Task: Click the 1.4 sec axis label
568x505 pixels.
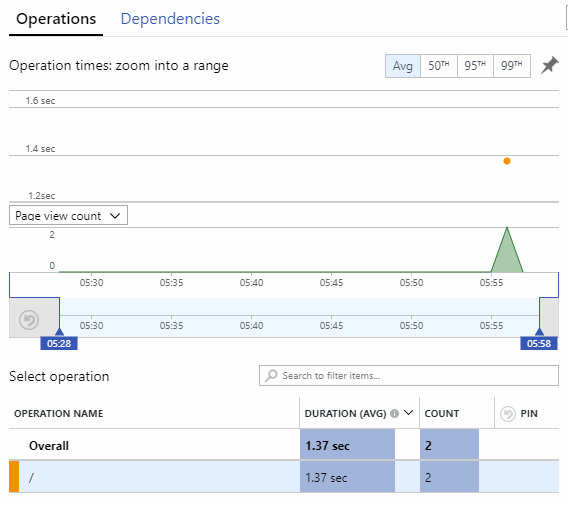Action: pyautogui.click(x=40, y=149)
